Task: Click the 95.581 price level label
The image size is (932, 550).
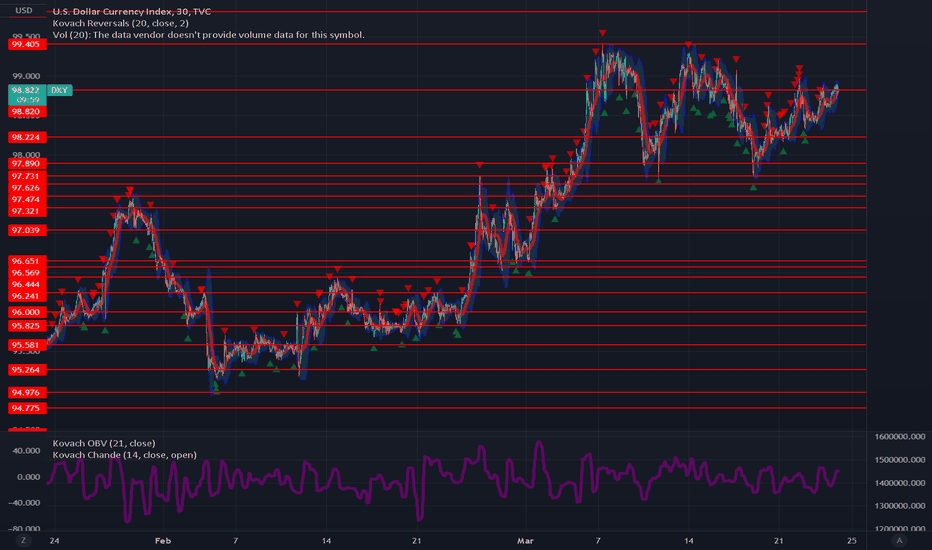Action: (27, 345)
